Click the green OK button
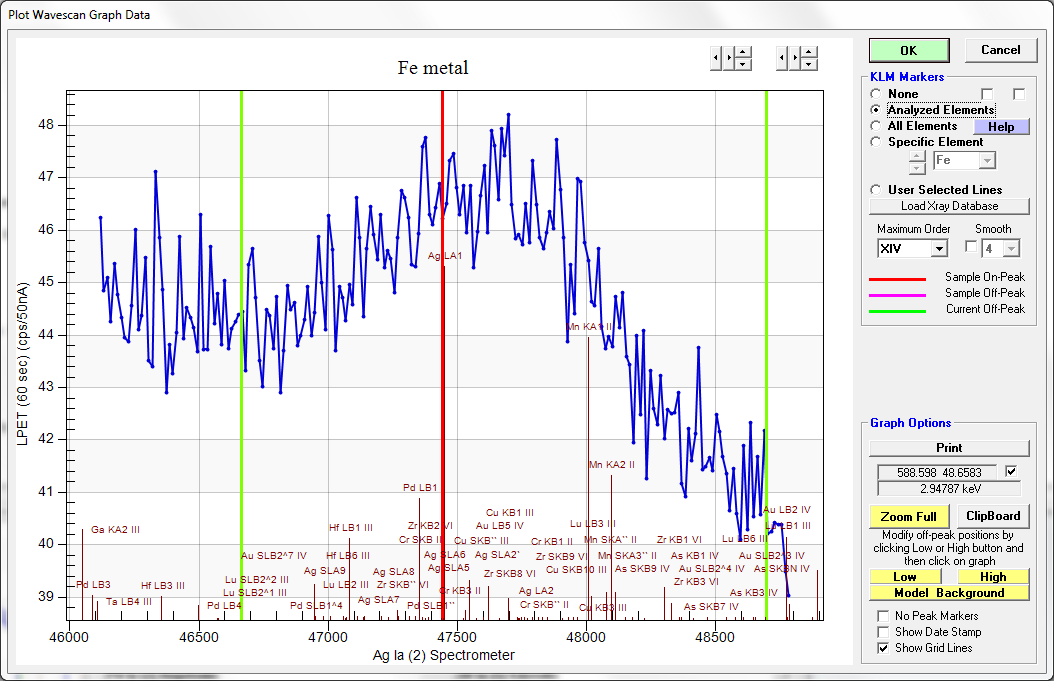 point(908,50)
